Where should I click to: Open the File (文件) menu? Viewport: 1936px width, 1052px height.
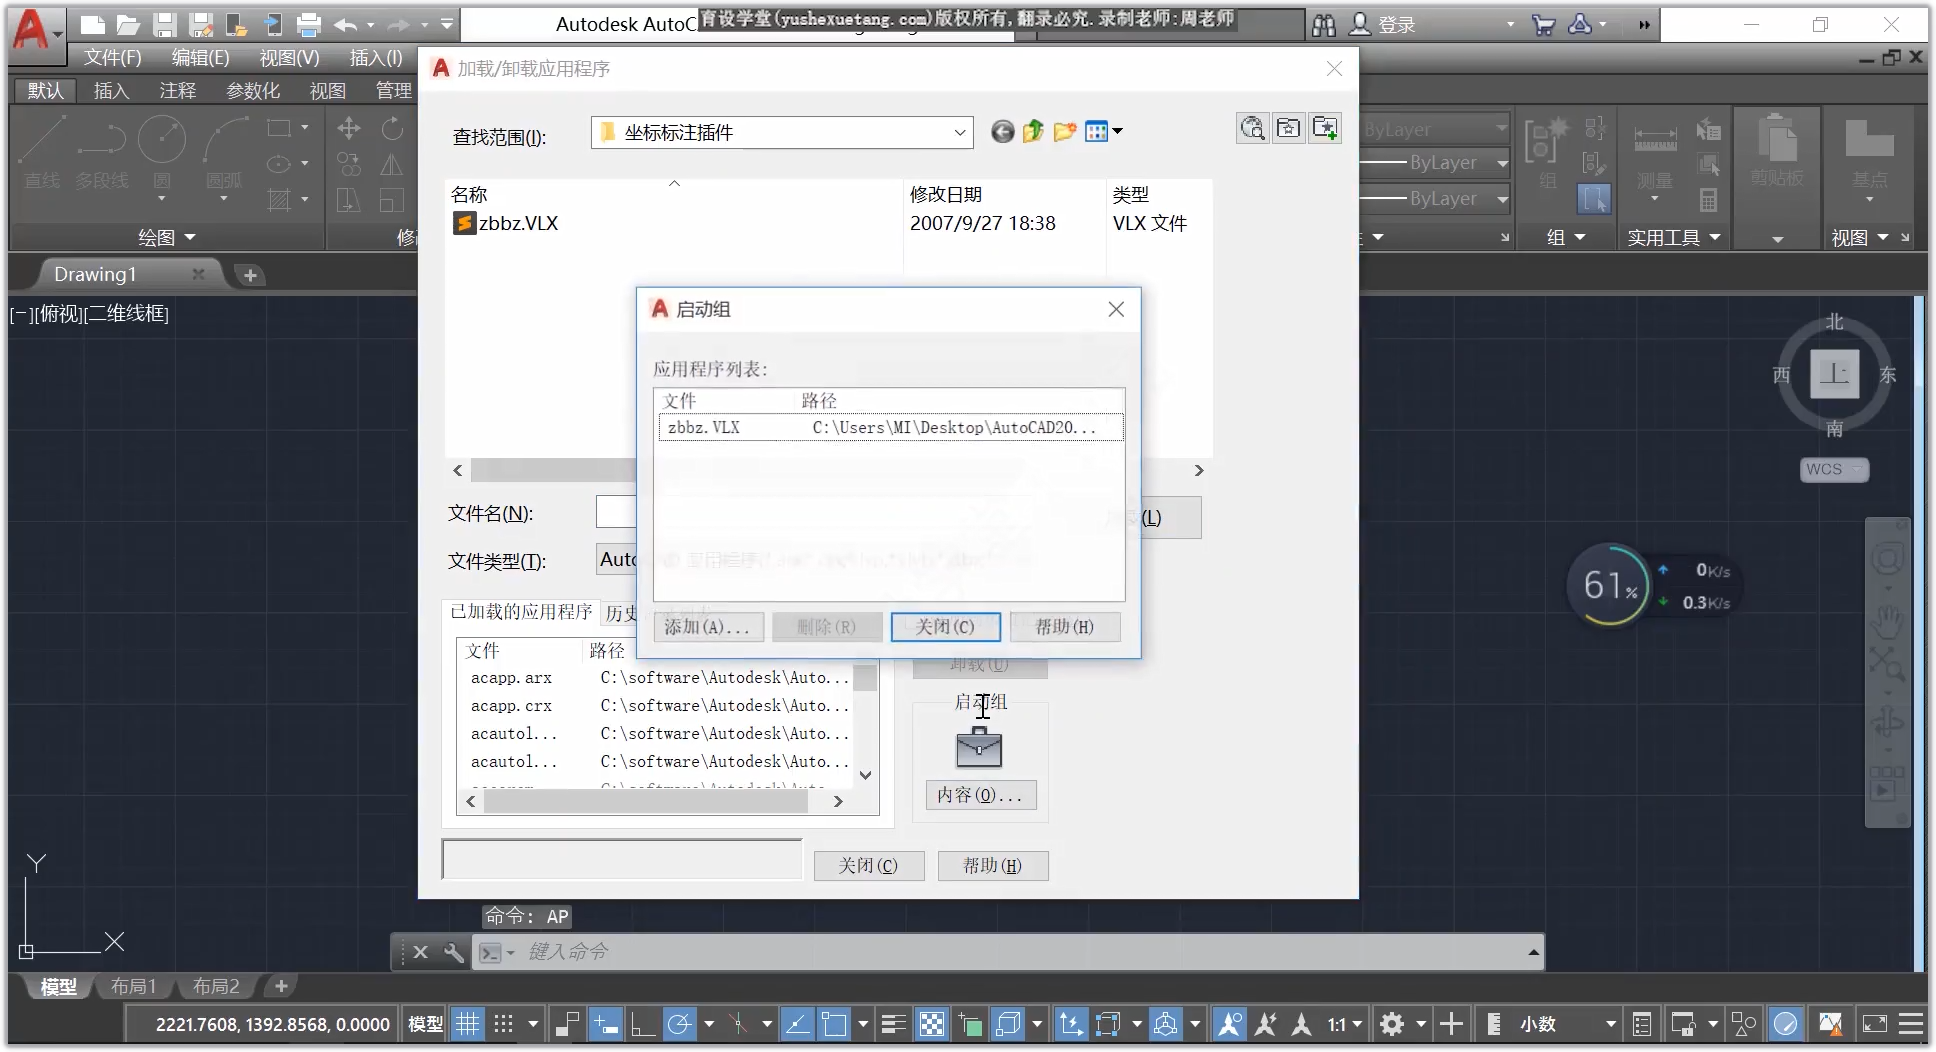coord(113,58)
